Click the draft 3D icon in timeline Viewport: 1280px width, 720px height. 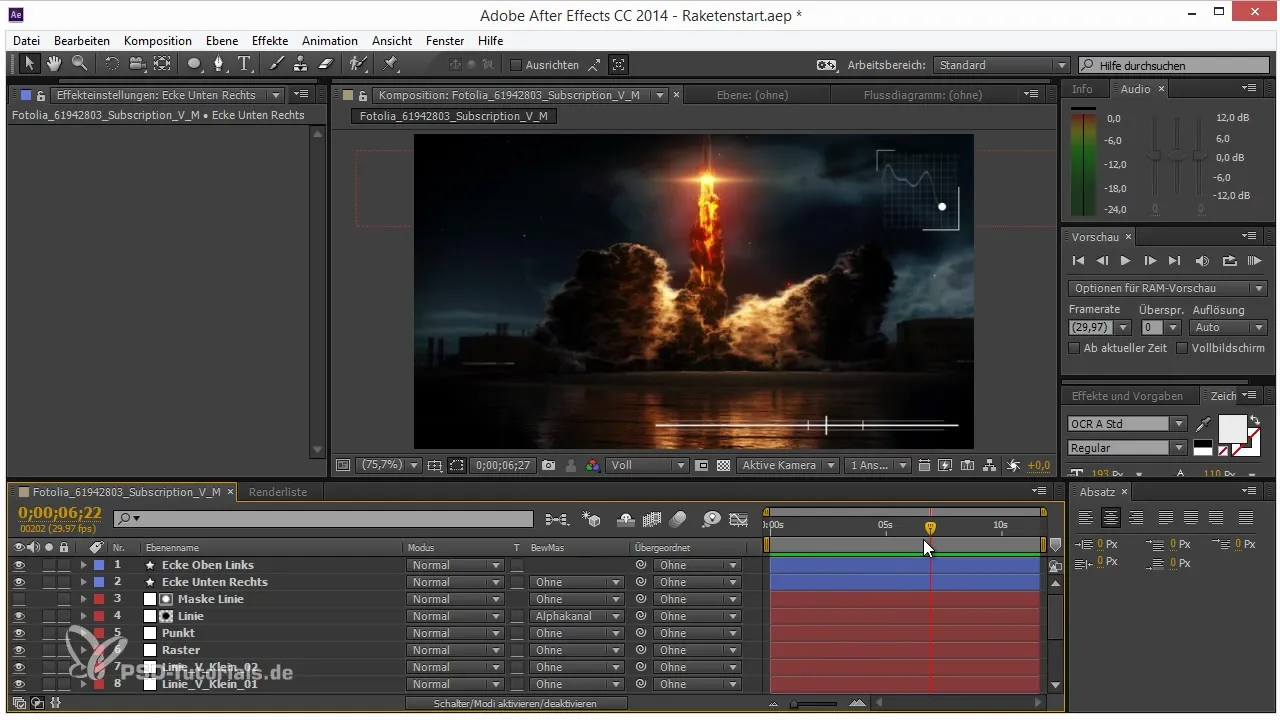[x=592, y=519]
